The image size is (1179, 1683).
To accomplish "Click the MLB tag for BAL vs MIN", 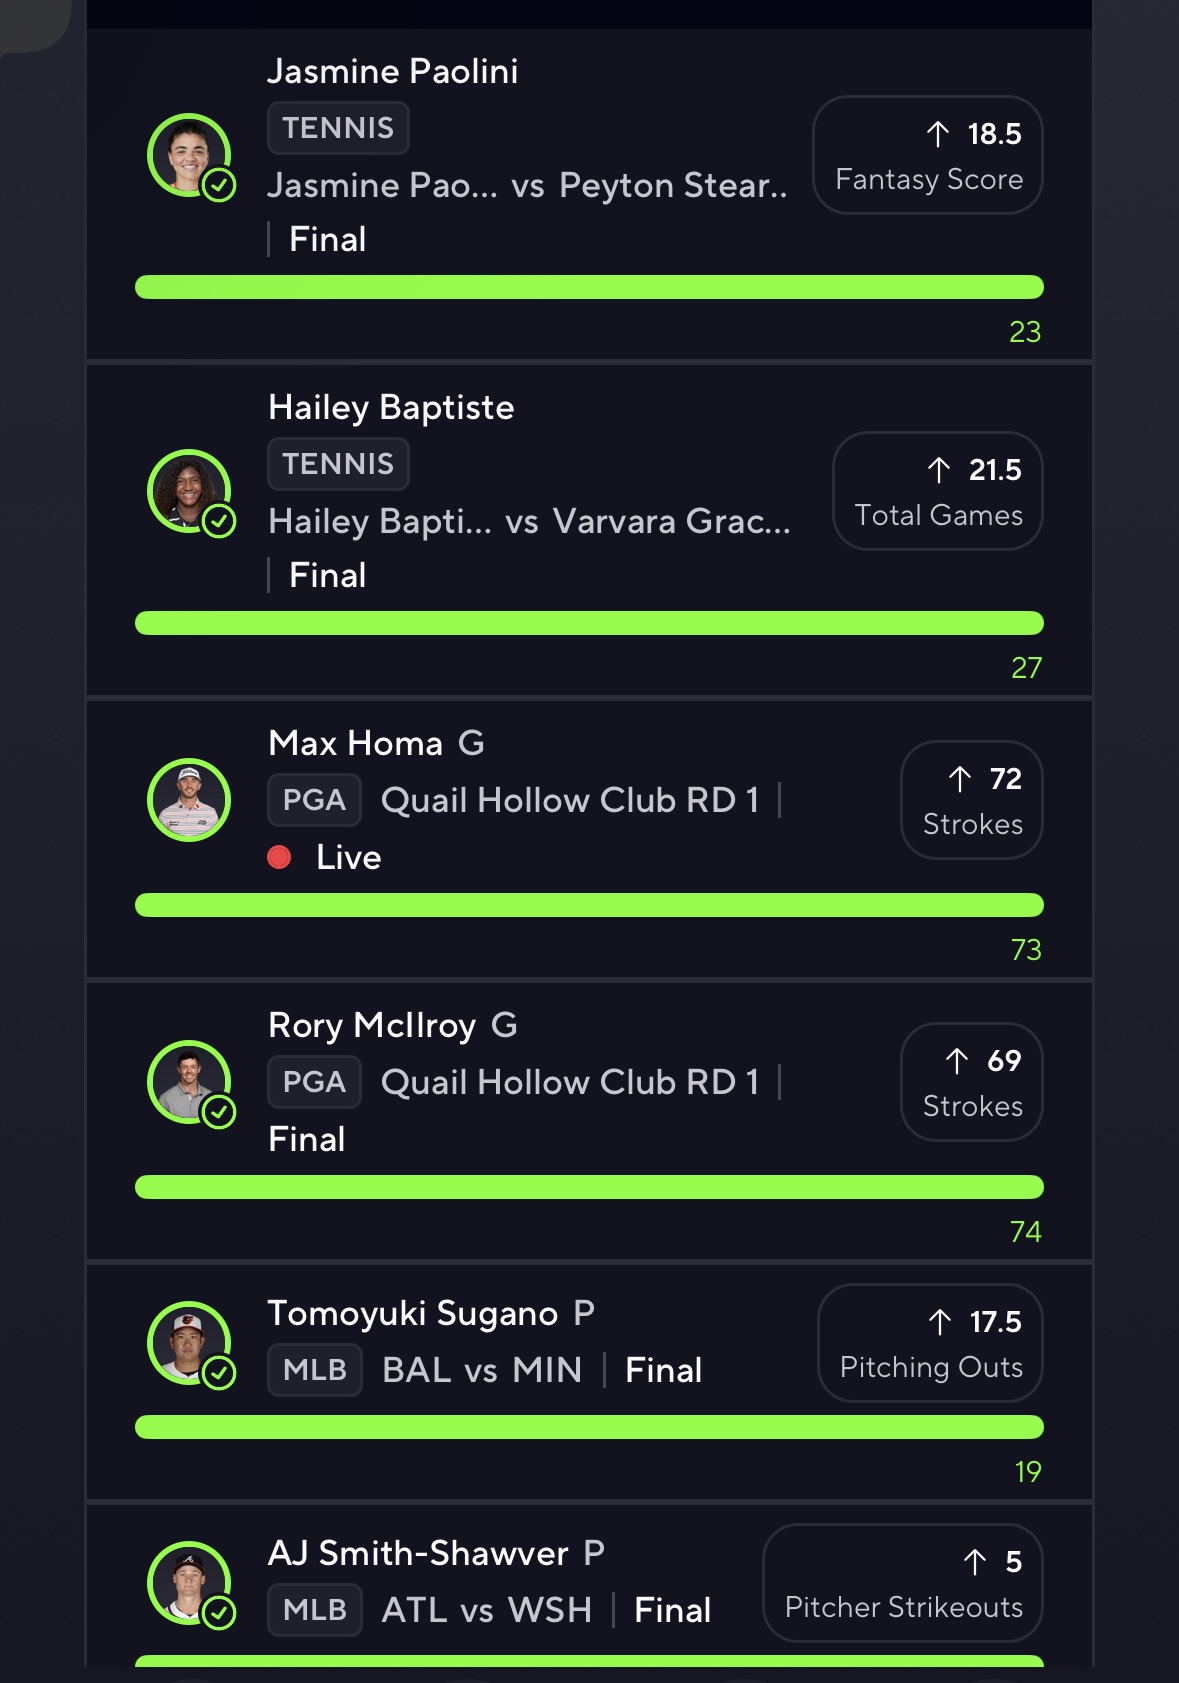I will 315,1370.
